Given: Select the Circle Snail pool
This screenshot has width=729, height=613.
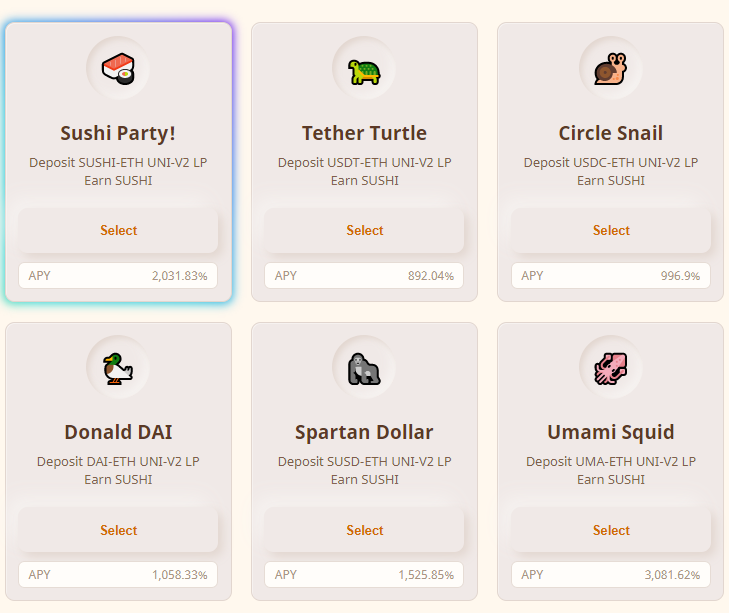Looking at the screenshot, I should [x=611, y=230].
